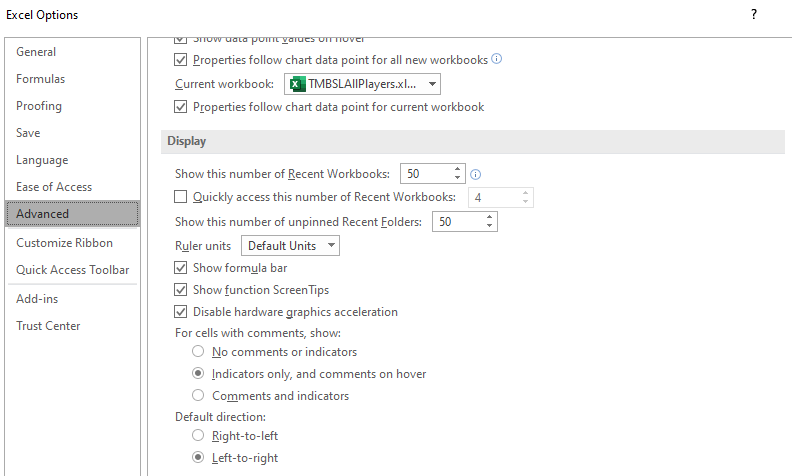The height and width of the screenshot is (476, 792).
Task: Uncheck Disable hardware graphics acceleration
Action: click(180, 312)
